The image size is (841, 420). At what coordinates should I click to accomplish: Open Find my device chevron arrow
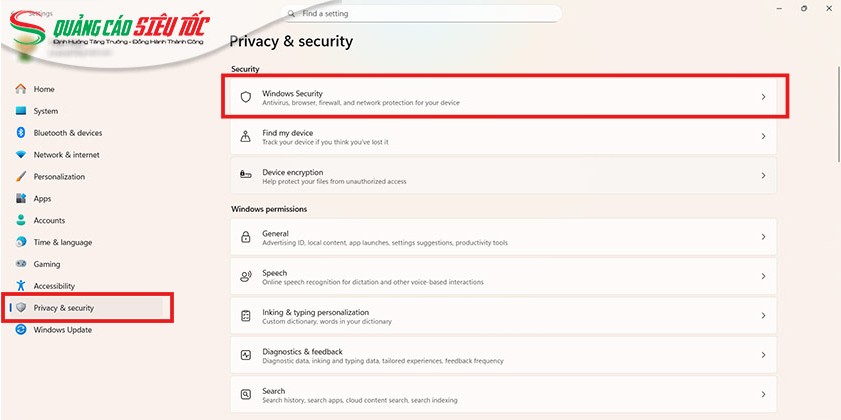[763, 136]
